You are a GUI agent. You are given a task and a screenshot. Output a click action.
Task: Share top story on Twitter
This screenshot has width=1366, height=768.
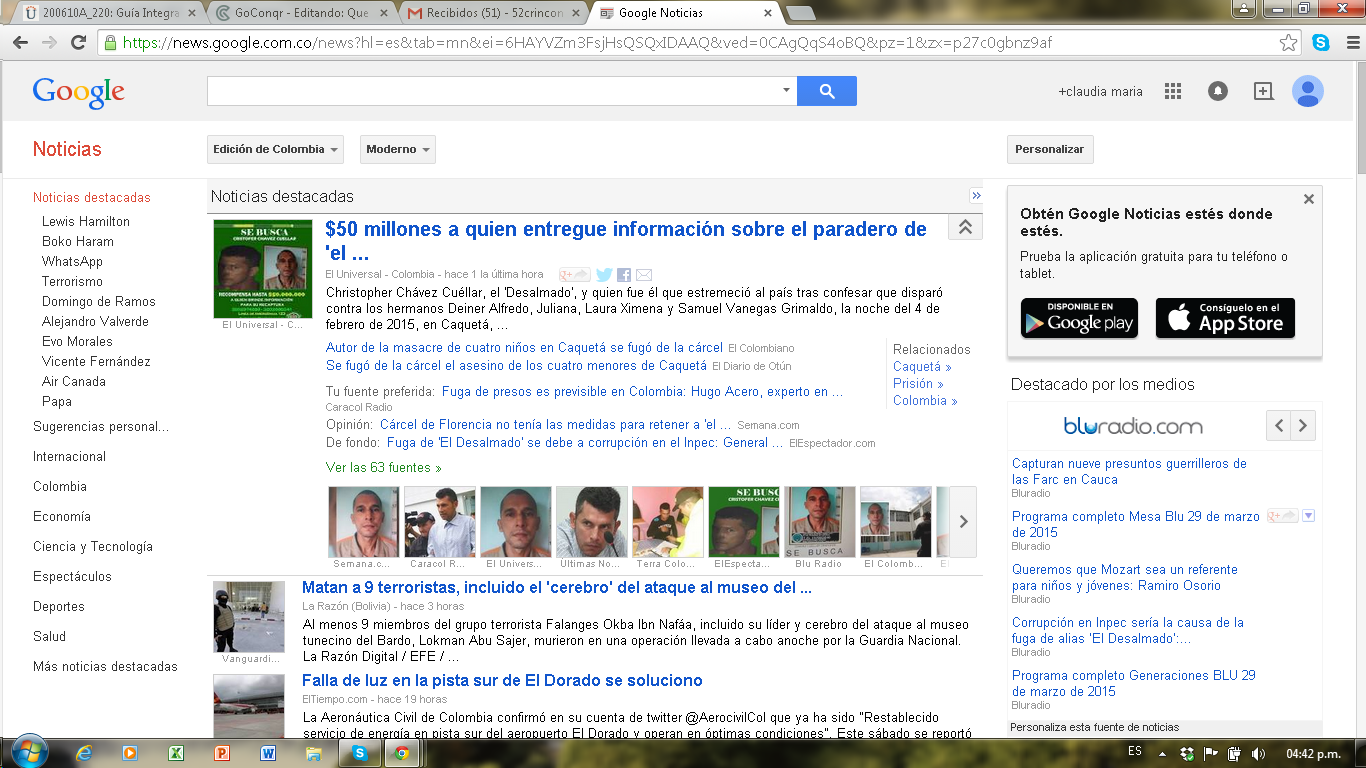604,275
